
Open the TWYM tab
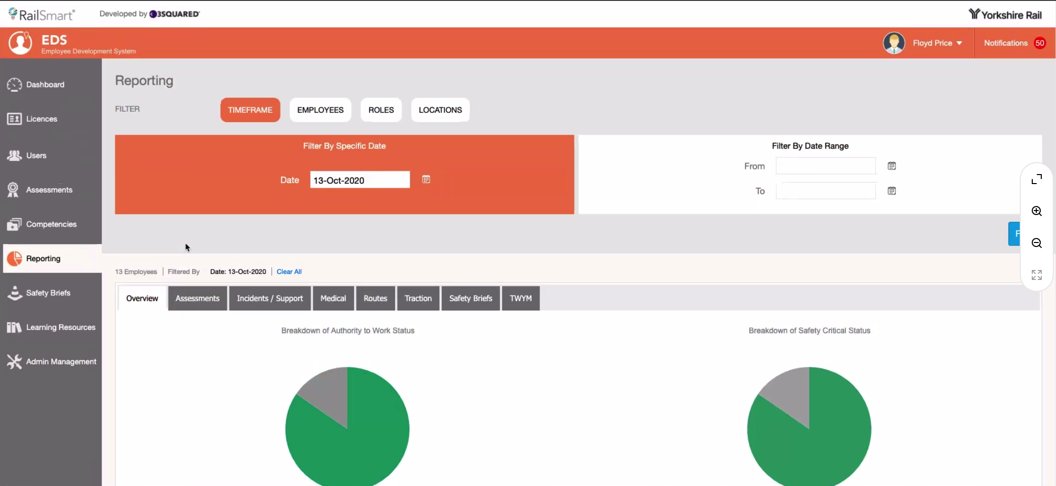coord(521,299)
